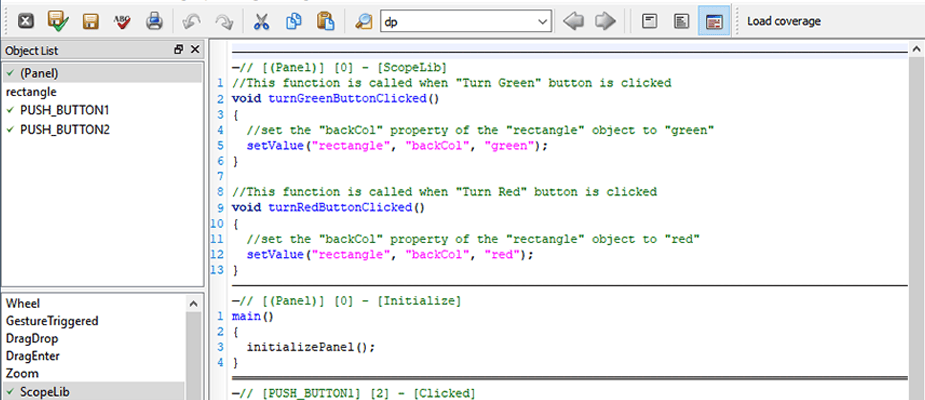
Task: Paste from clipboard icon
Action: pos(325,22)
